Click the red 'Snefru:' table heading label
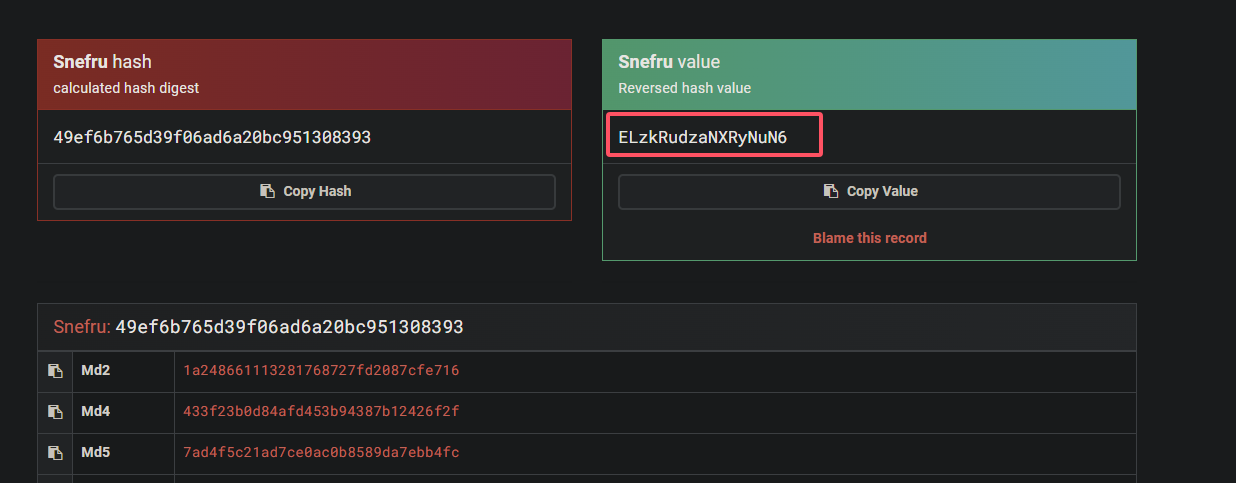Image resolution: width=1236 pixels, height=483 pixels. [82, 327]
